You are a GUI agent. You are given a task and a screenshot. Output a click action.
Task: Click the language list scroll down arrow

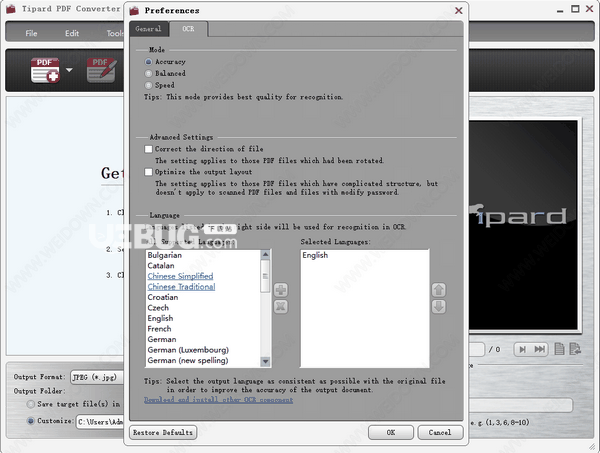coord(265,361)
